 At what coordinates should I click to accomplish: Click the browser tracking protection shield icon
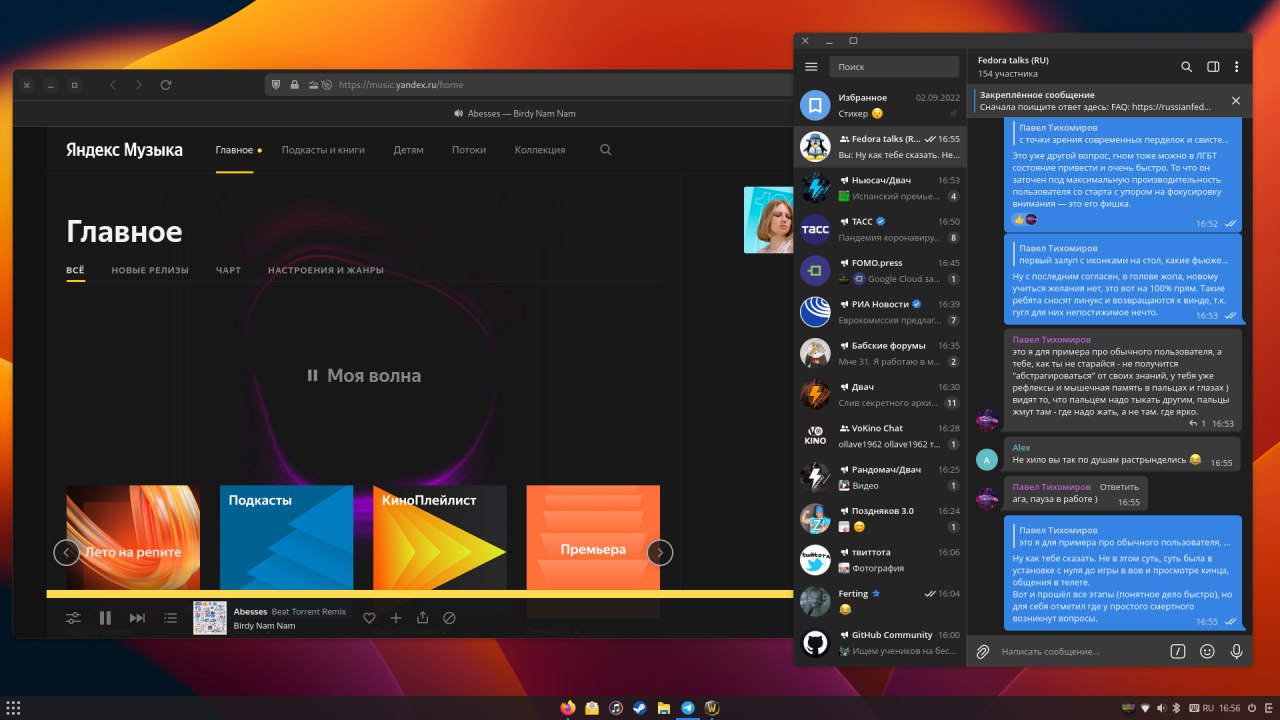coord(278,85)
